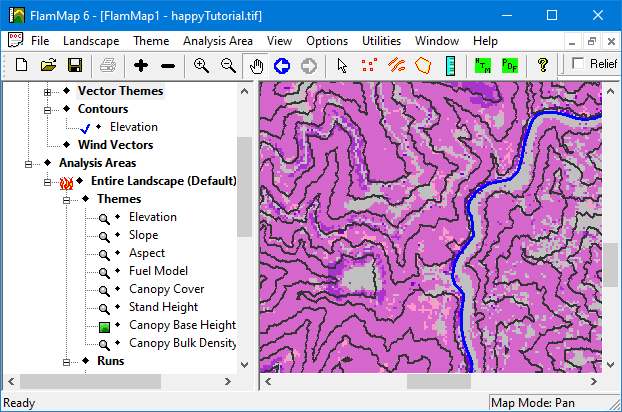Click tree panel scroll down arrow
This screenshot has height=412, width=622.
coord(244,365)
